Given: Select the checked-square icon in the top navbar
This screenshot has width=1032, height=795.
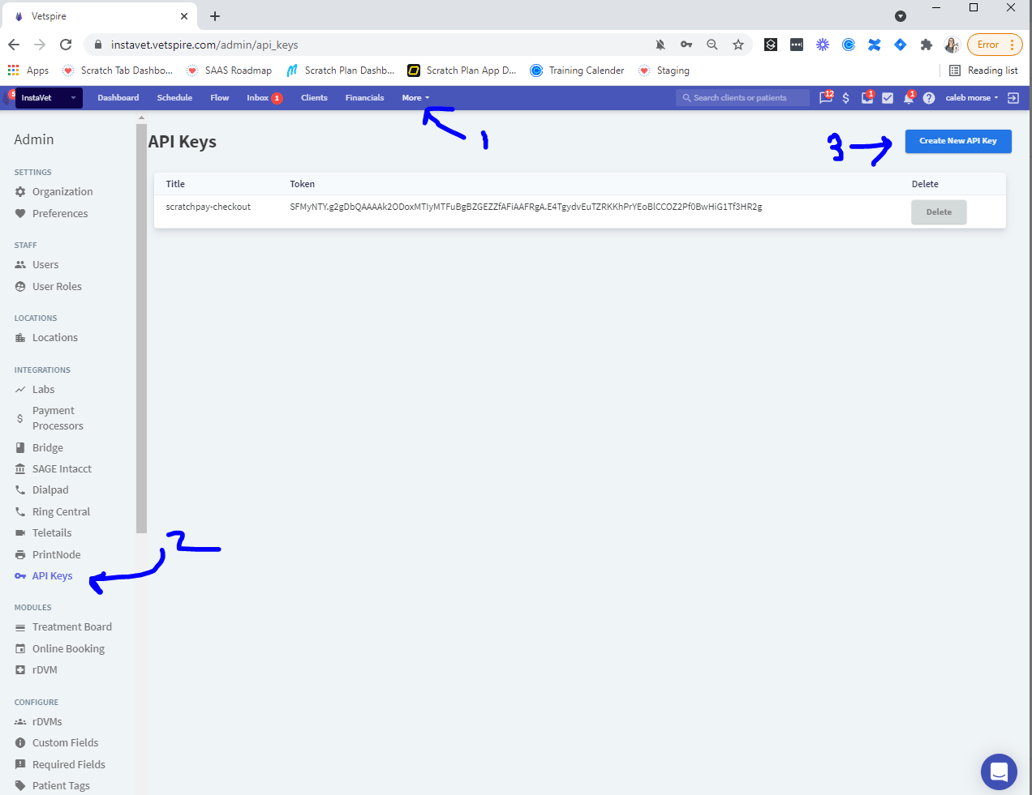Looking at the screenshot, I should (x=888, y=97).
